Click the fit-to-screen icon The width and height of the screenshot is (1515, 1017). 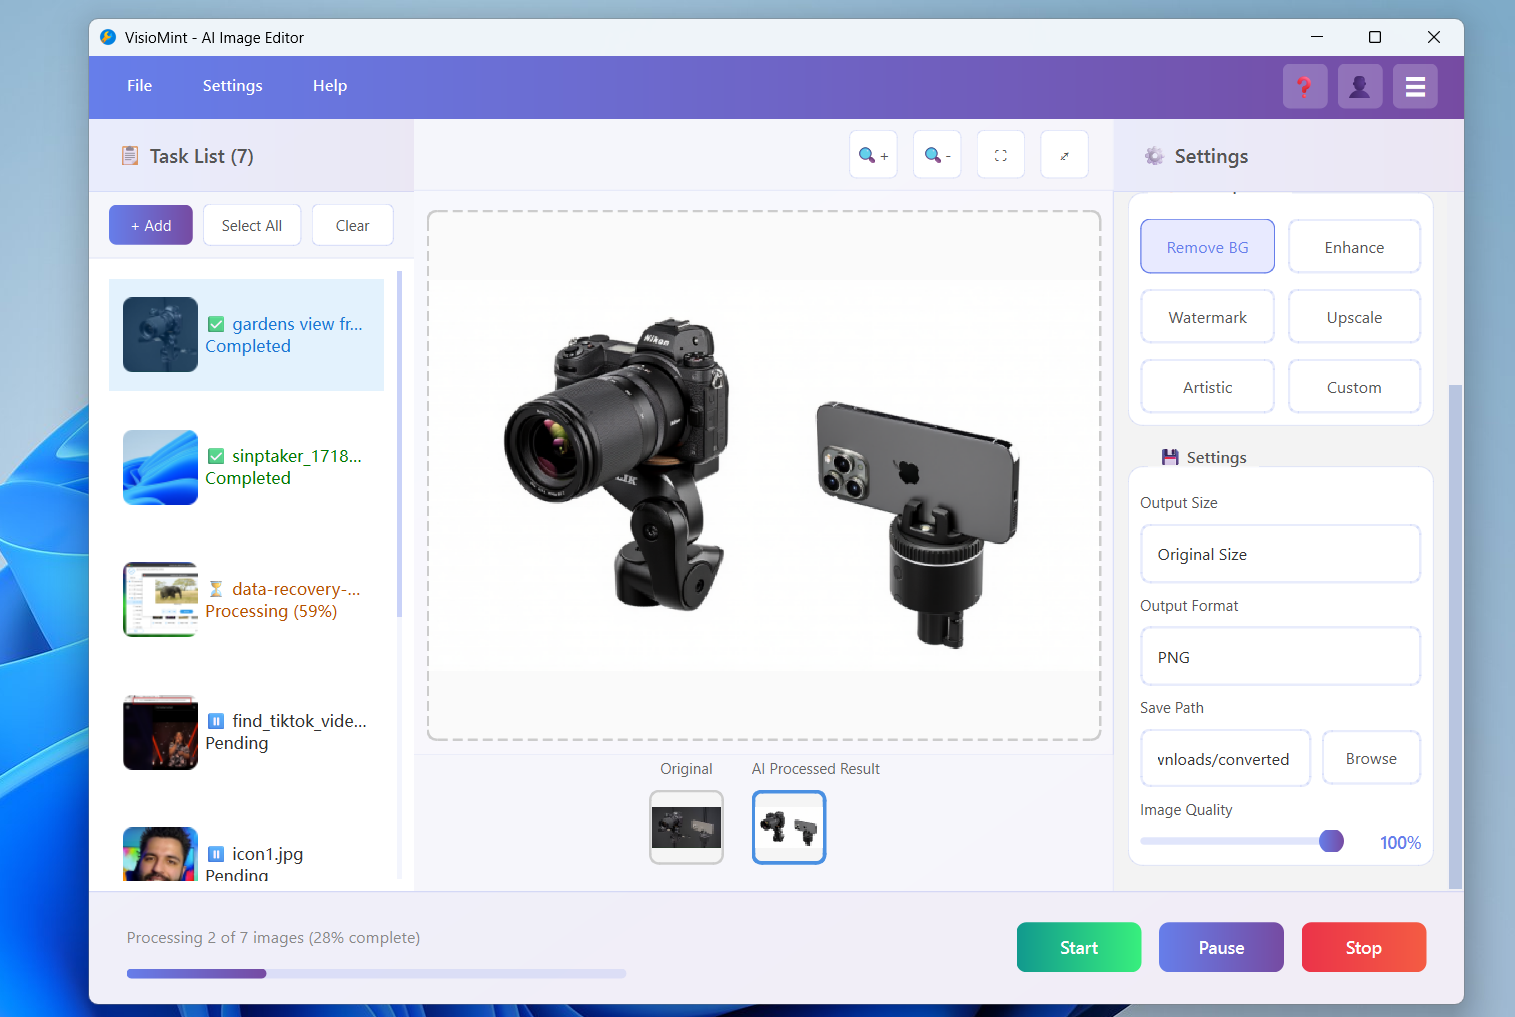1000,156
